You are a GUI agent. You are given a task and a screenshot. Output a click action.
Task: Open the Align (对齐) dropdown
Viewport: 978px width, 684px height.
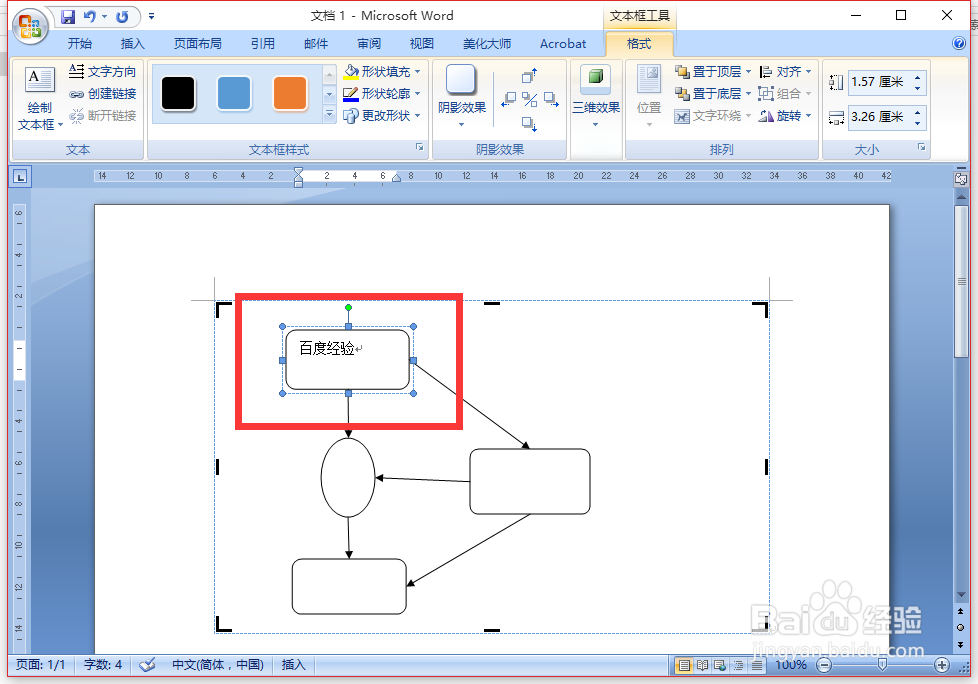(x=787, y=71)
